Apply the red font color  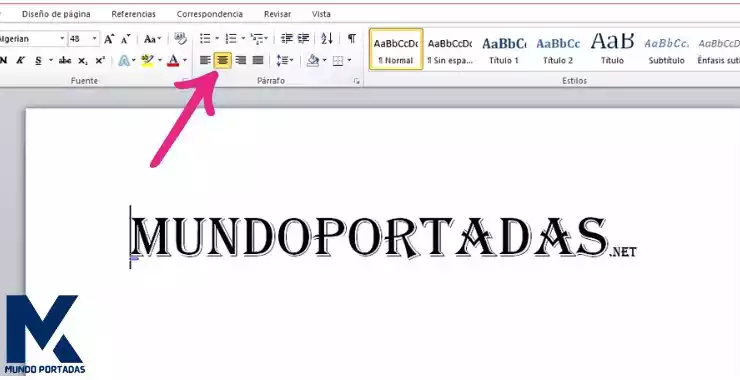pyautogui.click(x=173, y=60)
